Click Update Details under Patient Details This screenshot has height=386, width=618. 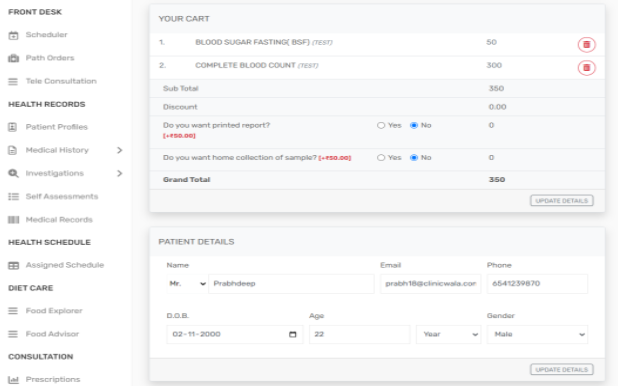click(562, 369)
